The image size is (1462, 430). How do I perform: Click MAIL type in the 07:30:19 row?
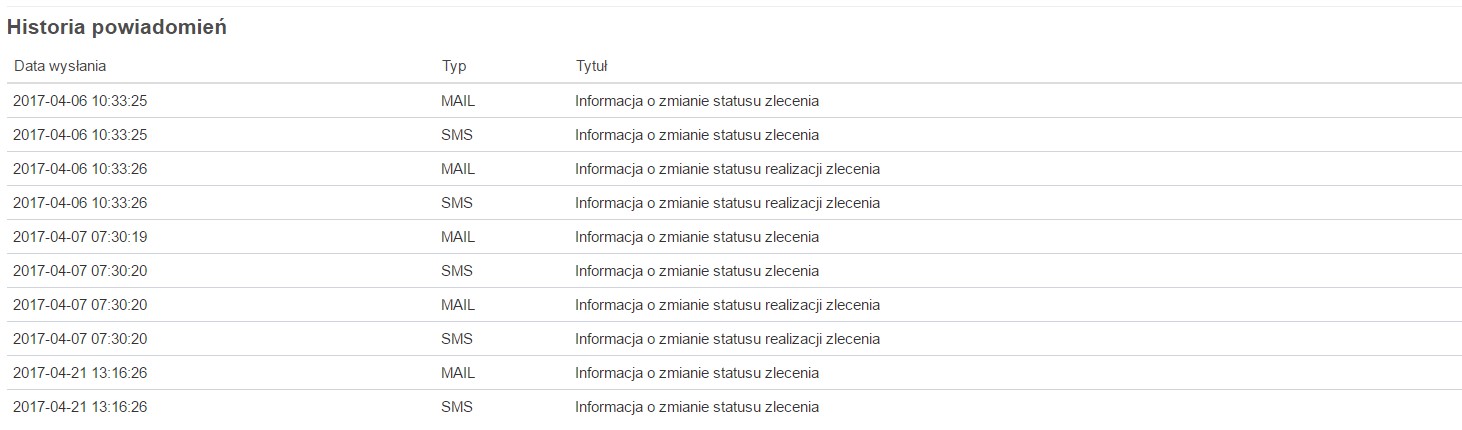(457, 237)
